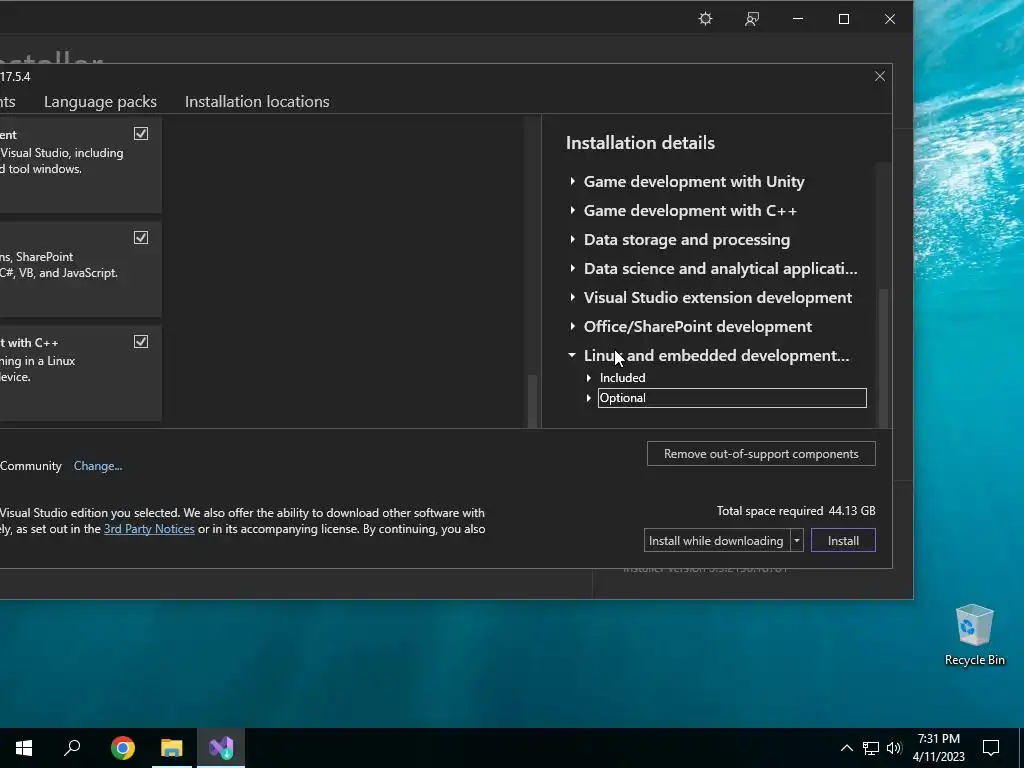Image resolution: width=1024 pixels, height=768 pixels.
Task: Expand Office/SharePoint development details
Action: pos(573,326)
